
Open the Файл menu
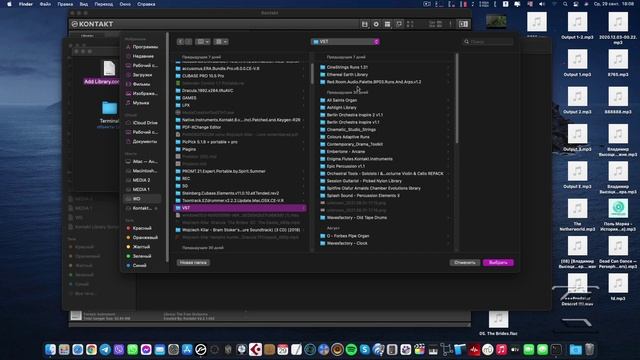click(45, 4)
